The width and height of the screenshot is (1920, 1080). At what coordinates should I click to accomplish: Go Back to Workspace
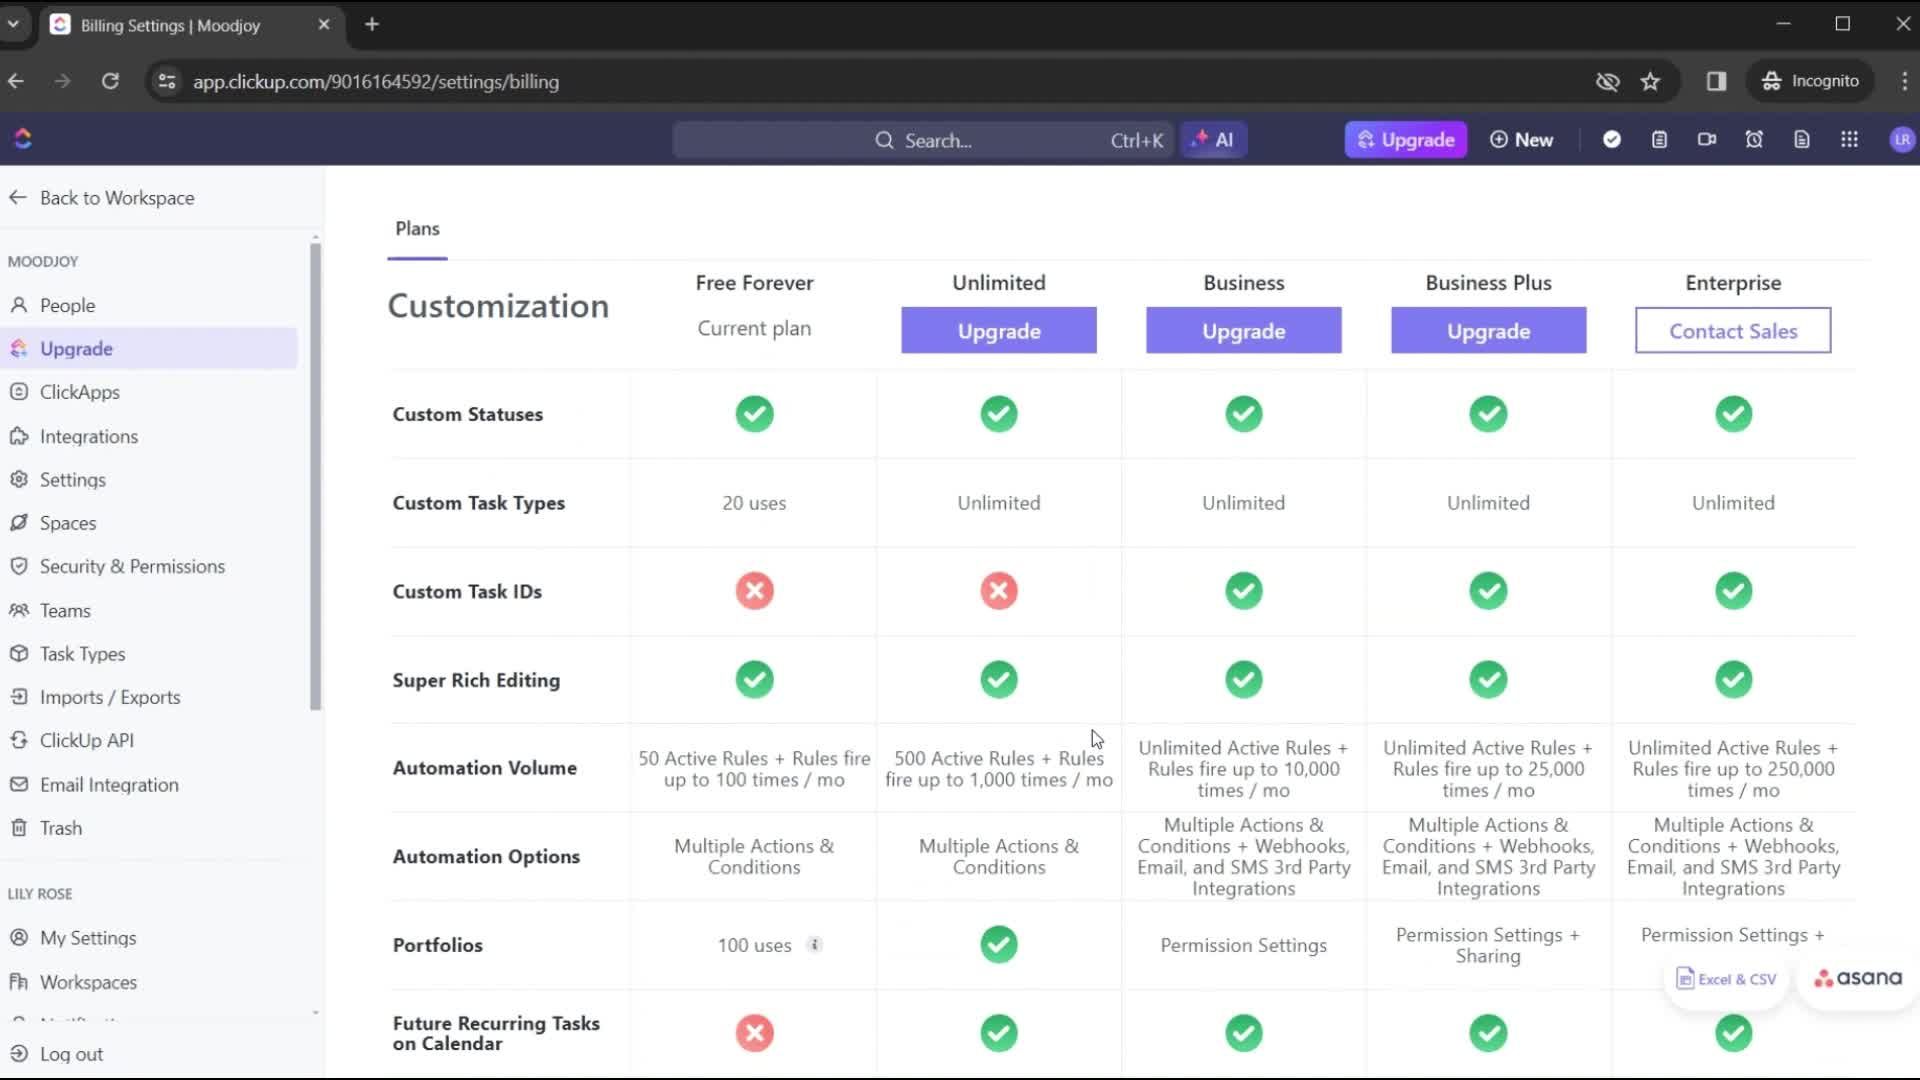click(102, 198)
